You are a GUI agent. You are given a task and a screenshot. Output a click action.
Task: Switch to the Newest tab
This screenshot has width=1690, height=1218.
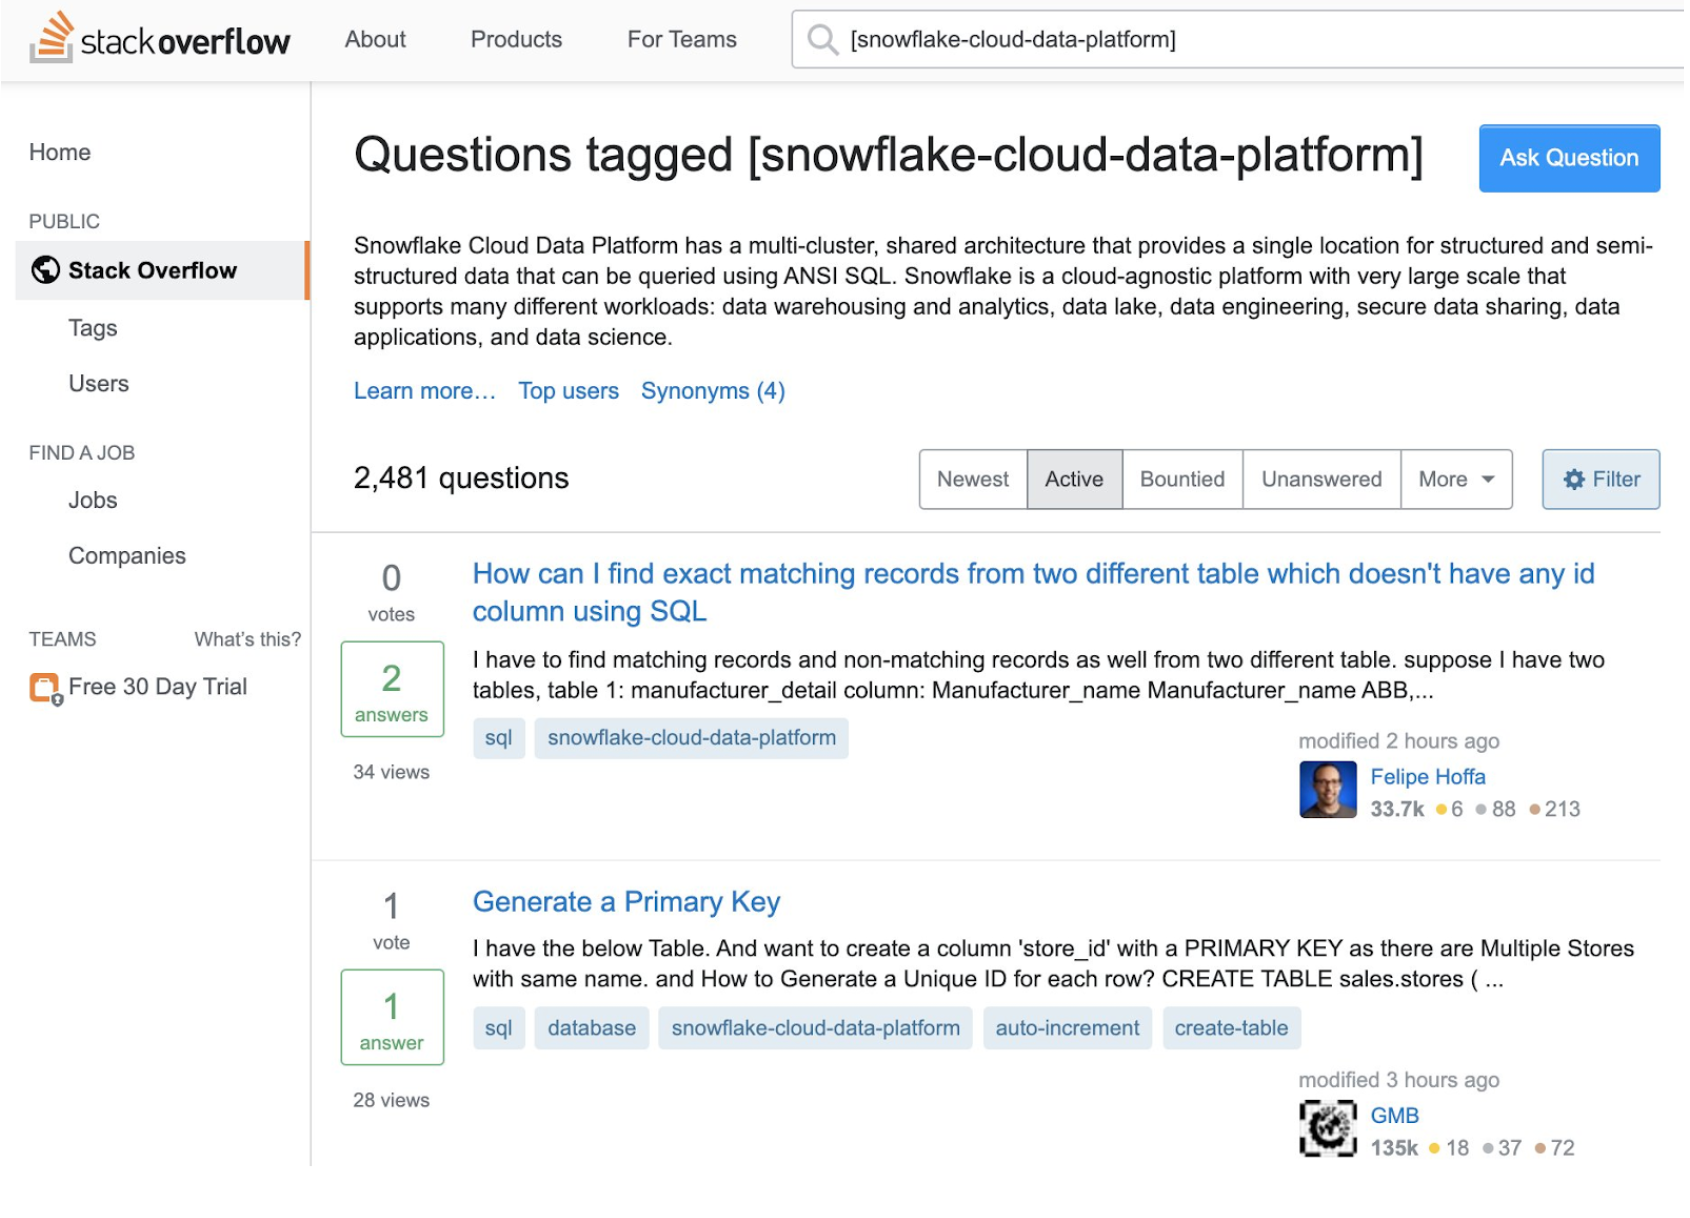point(972,480)
